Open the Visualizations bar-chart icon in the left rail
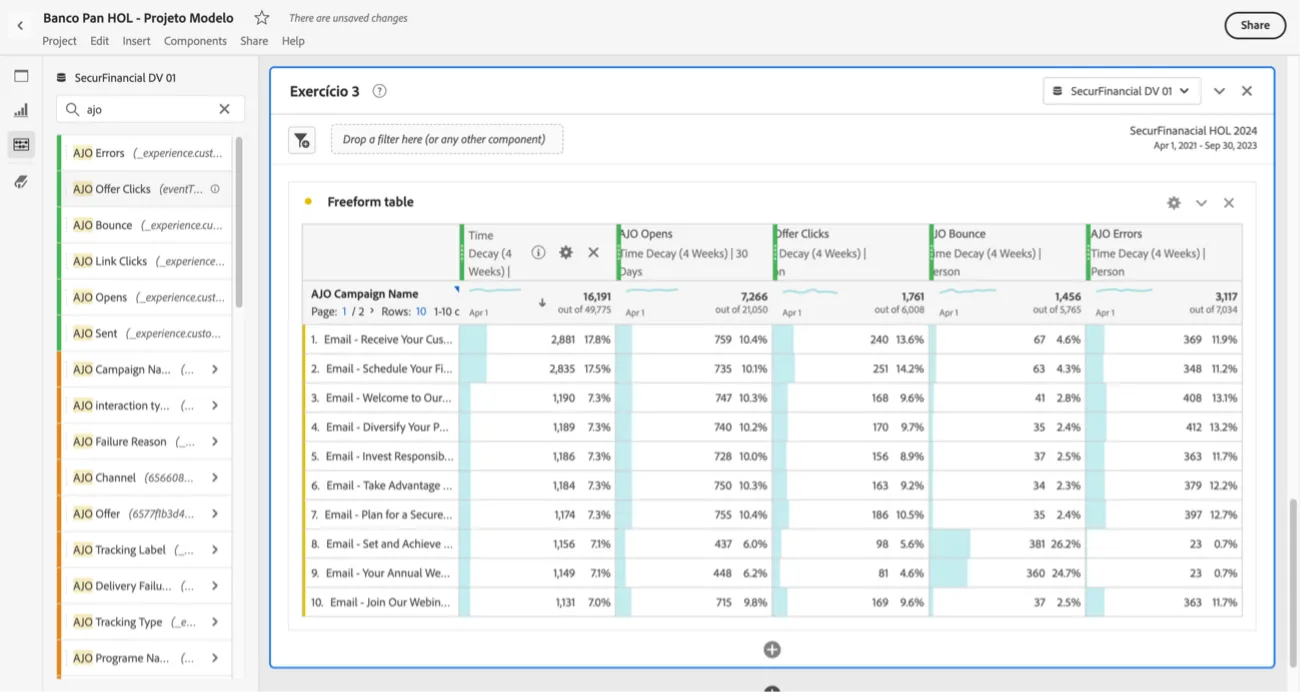The height and width of the screenshot is (696, 1304). tap(21, 110)
